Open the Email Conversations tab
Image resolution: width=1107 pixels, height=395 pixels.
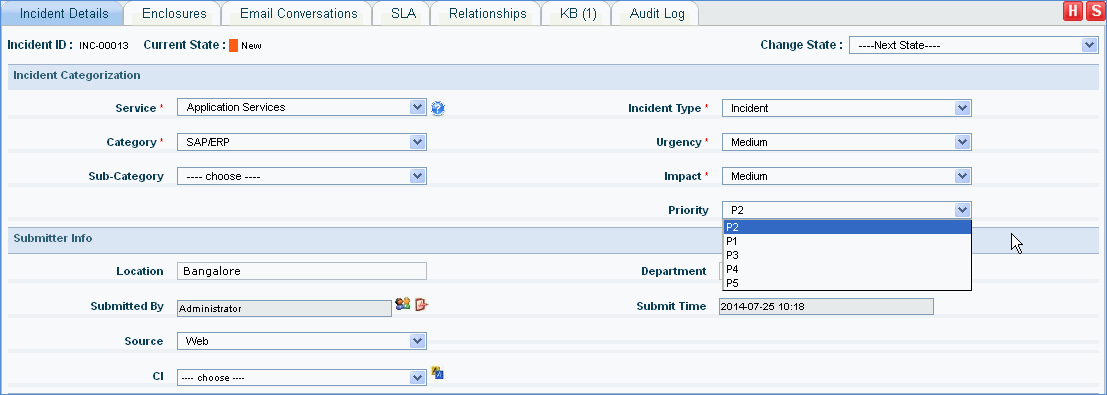[x=298, y=13]
